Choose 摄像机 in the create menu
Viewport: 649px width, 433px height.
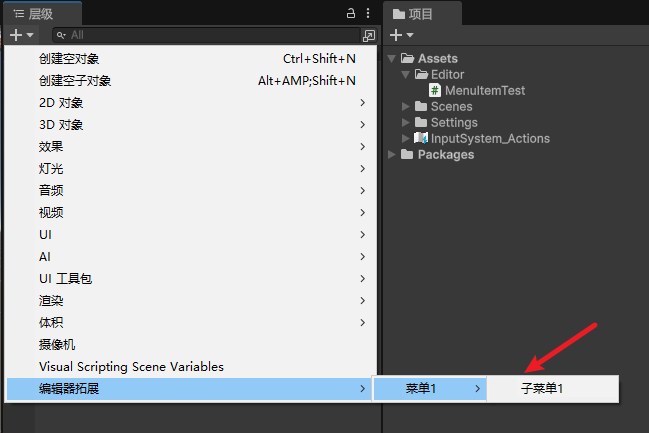pos(58,345)
